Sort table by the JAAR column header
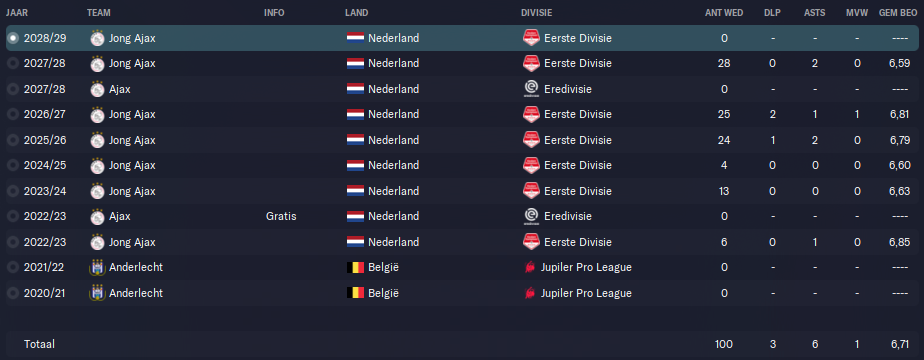924x360 pixels. click(16, 12)
